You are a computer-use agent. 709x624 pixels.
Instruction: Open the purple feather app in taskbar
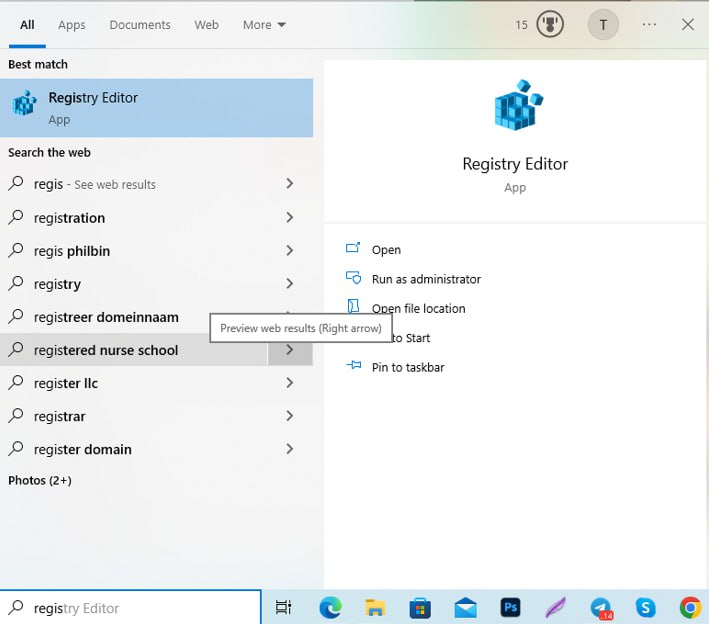click(x=555, y=607)
